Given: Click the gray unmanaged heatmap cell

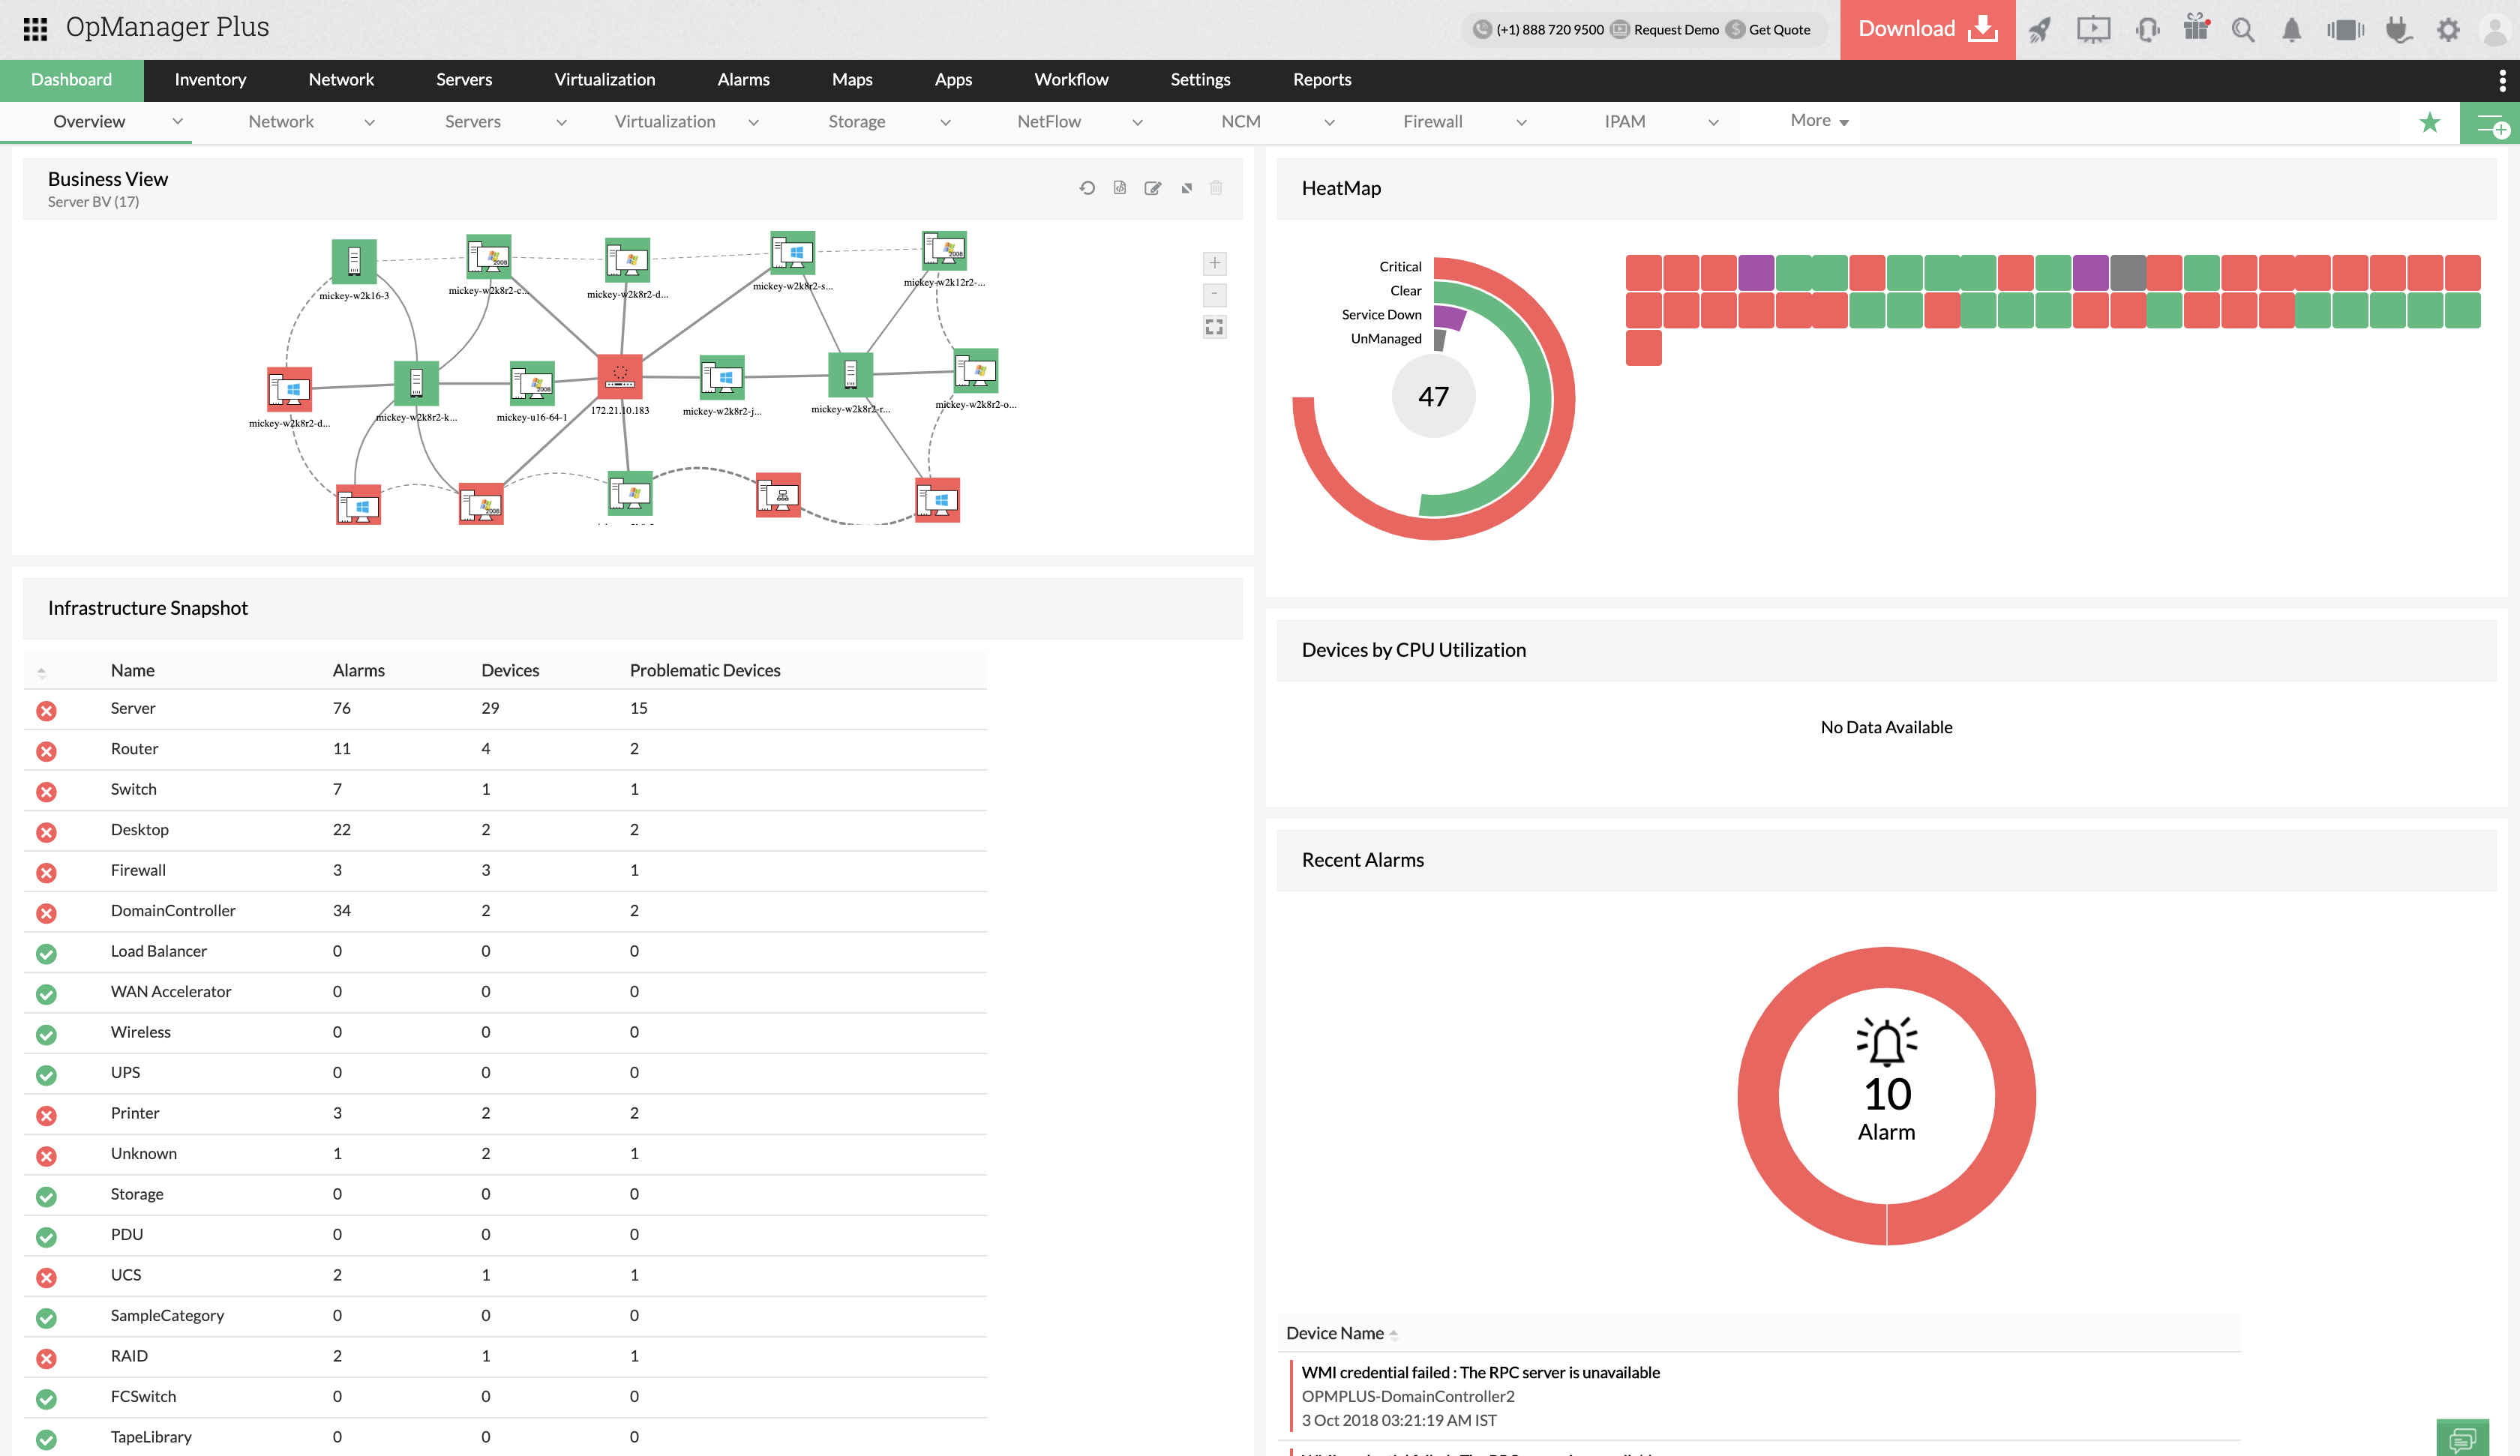Looking at the screenshot, I should (x=2128, y=273).
